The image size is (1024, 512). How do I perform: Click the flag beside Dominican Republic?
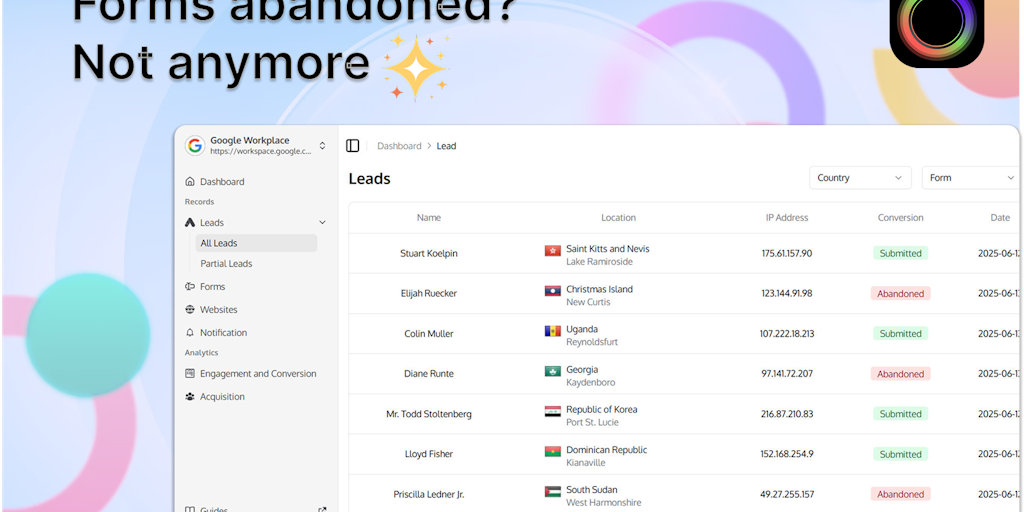[553, 451]
